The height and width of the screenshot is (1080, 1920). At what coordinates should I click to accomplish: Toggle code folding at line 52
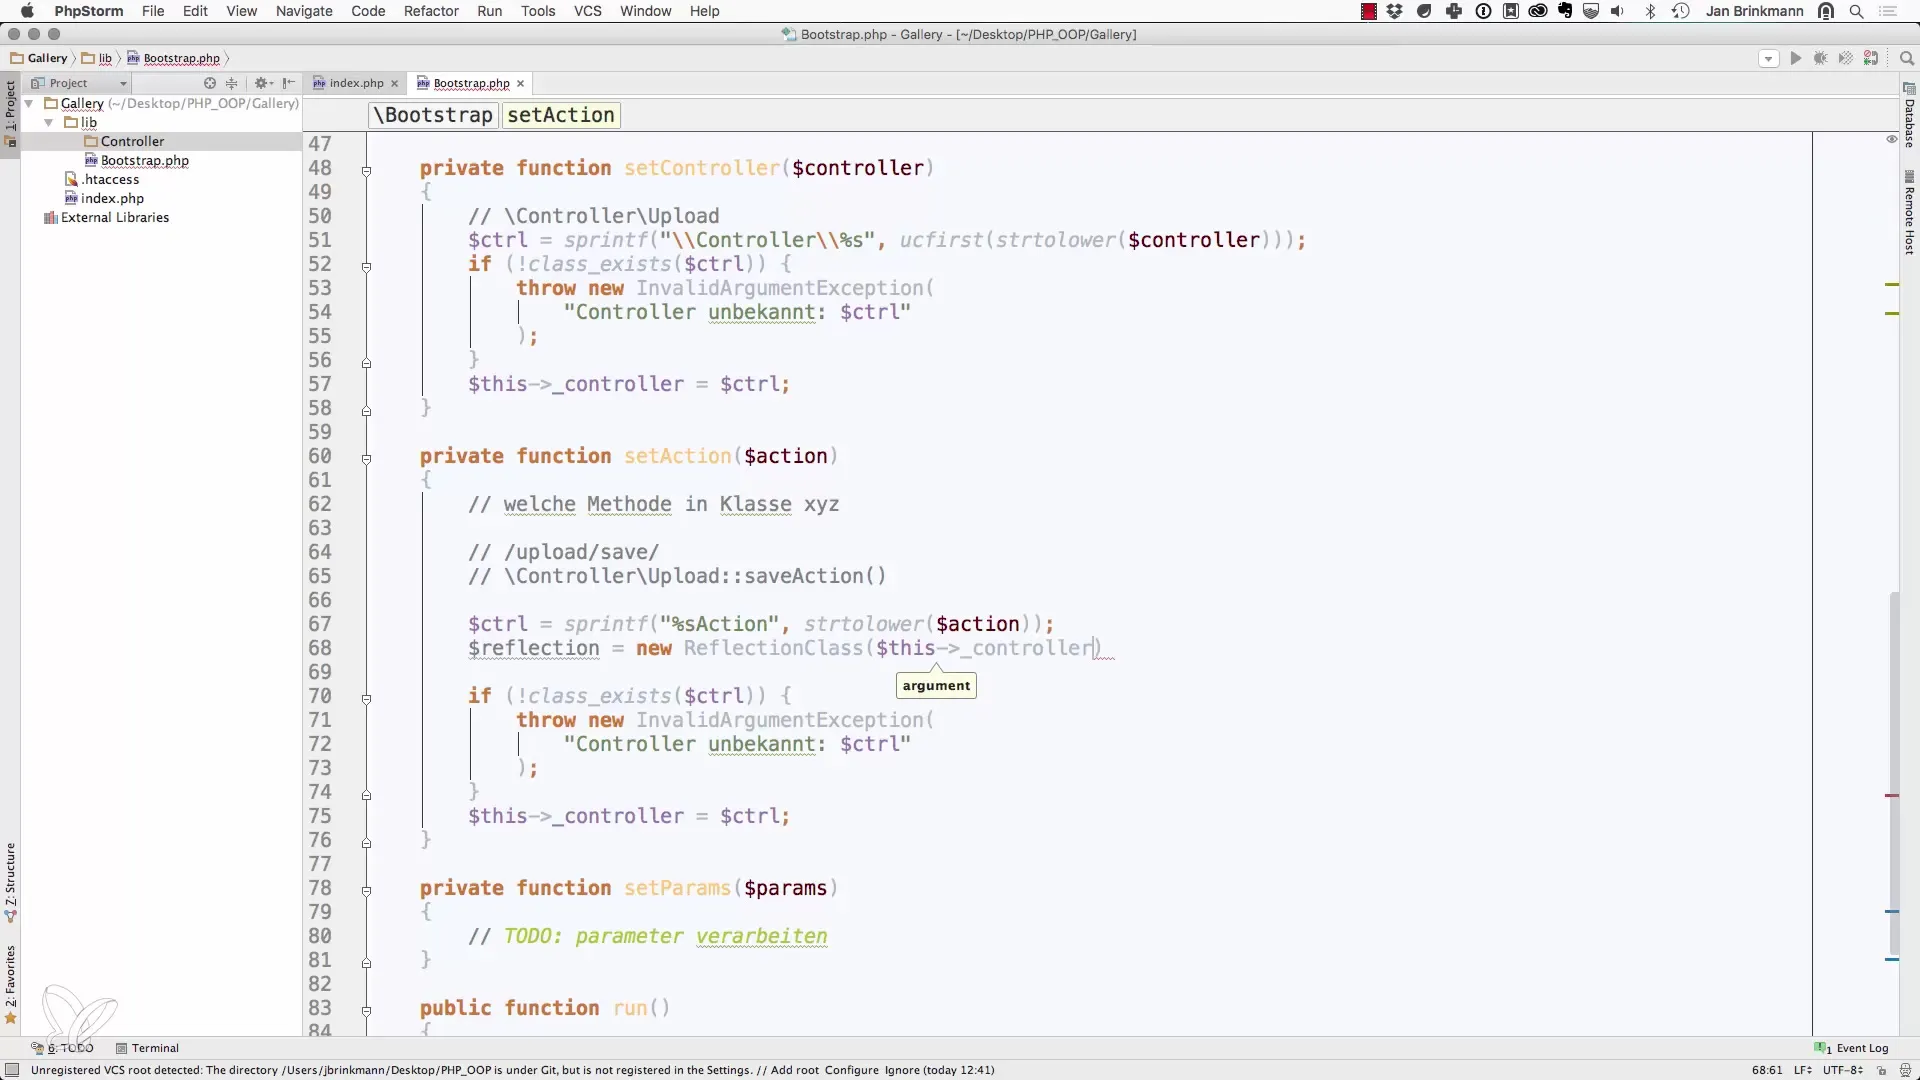click(367, 267)
